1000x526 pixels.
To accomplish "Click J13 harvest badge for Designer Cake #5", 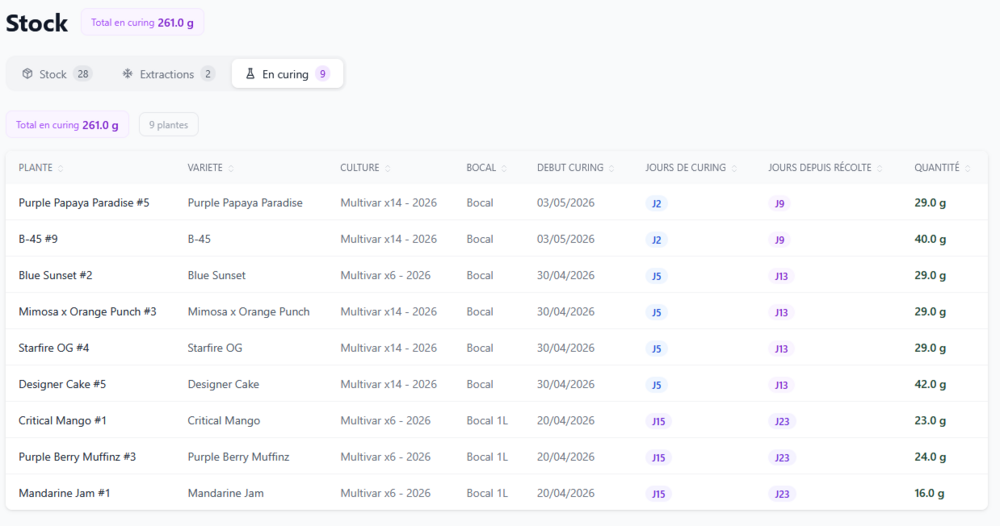I will click(781, 385).
